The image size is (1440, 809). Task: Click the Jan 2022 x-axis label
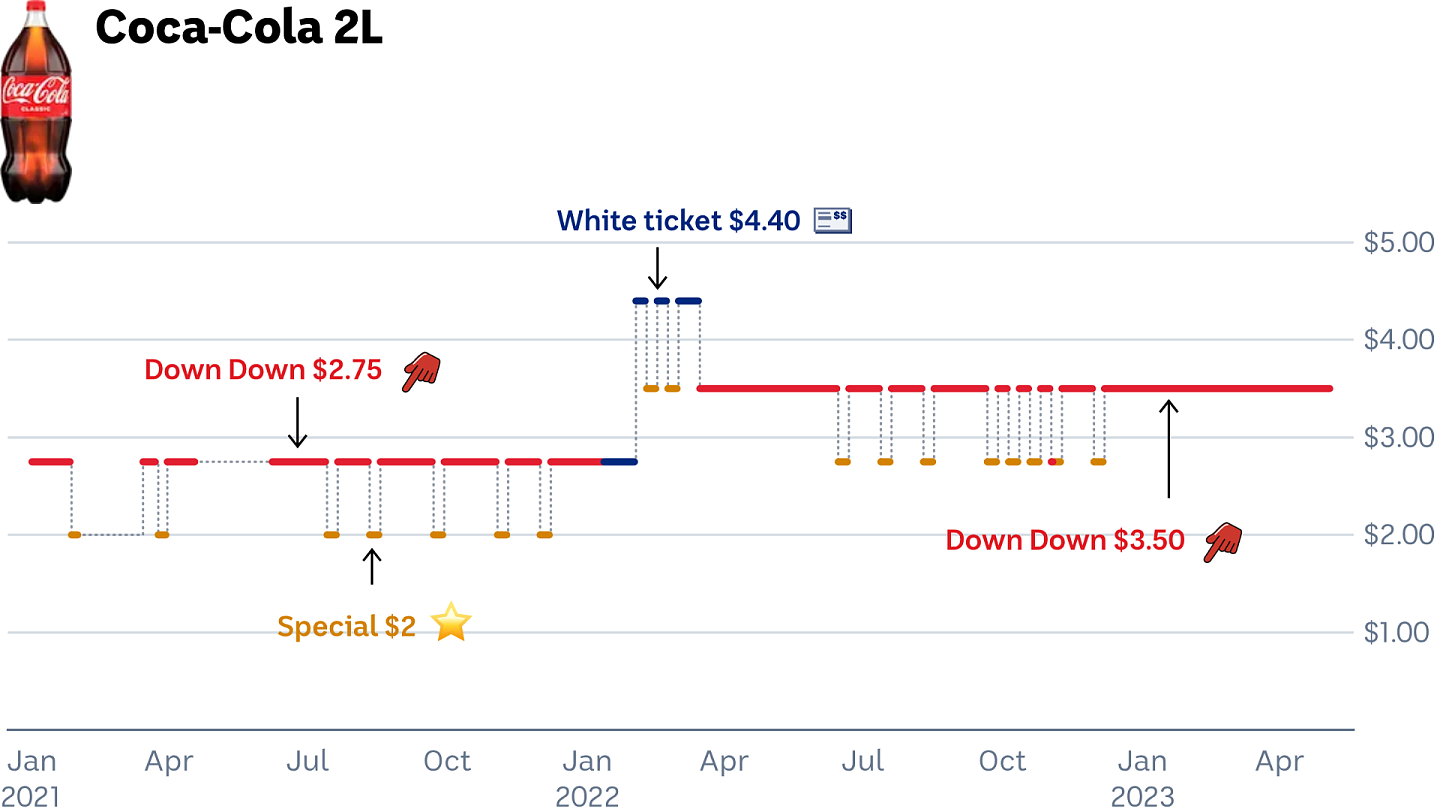tap(587, 779)
